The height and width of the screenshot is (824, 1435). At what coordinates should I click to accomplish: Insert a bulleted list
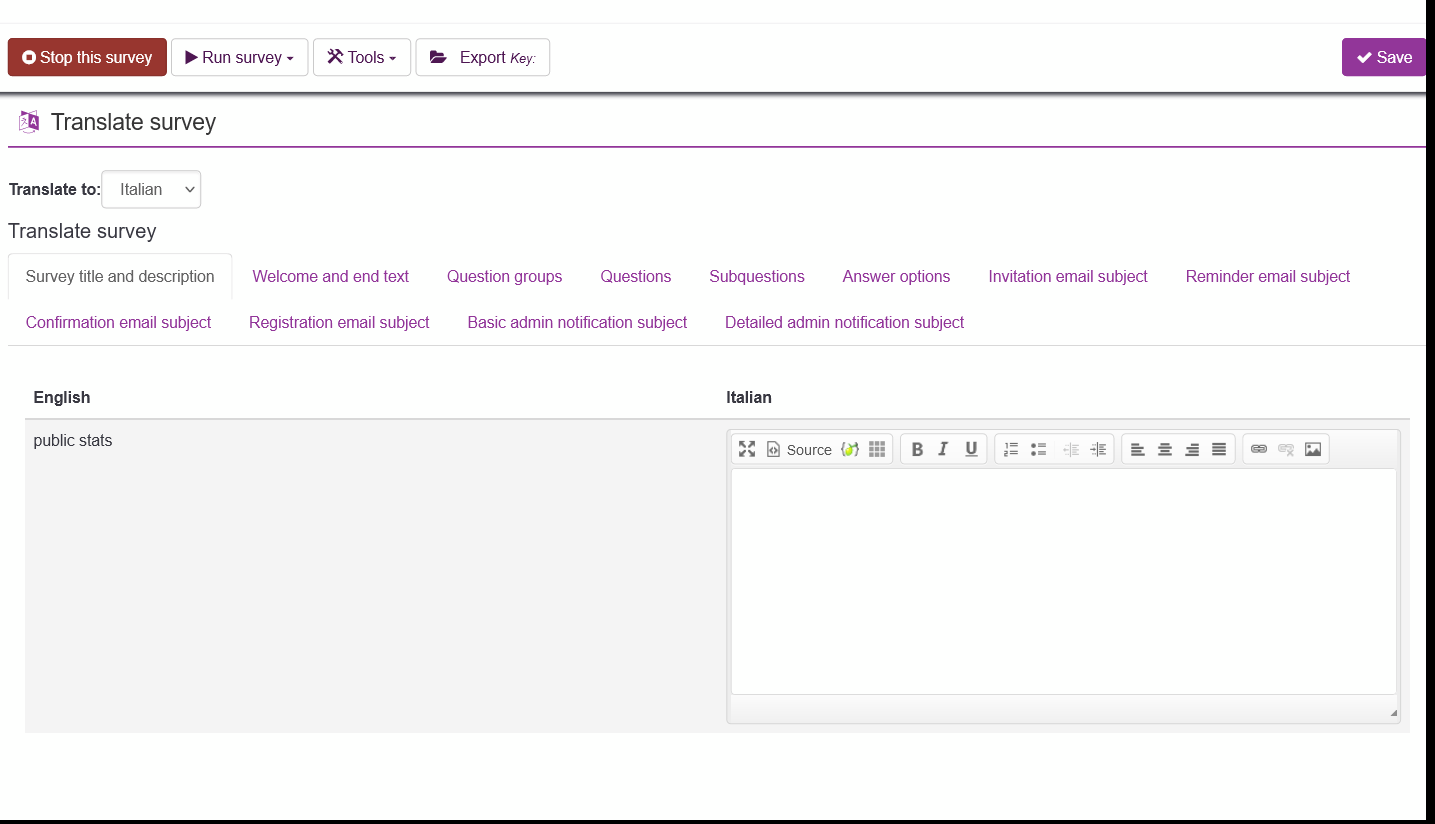[1038, 449]
